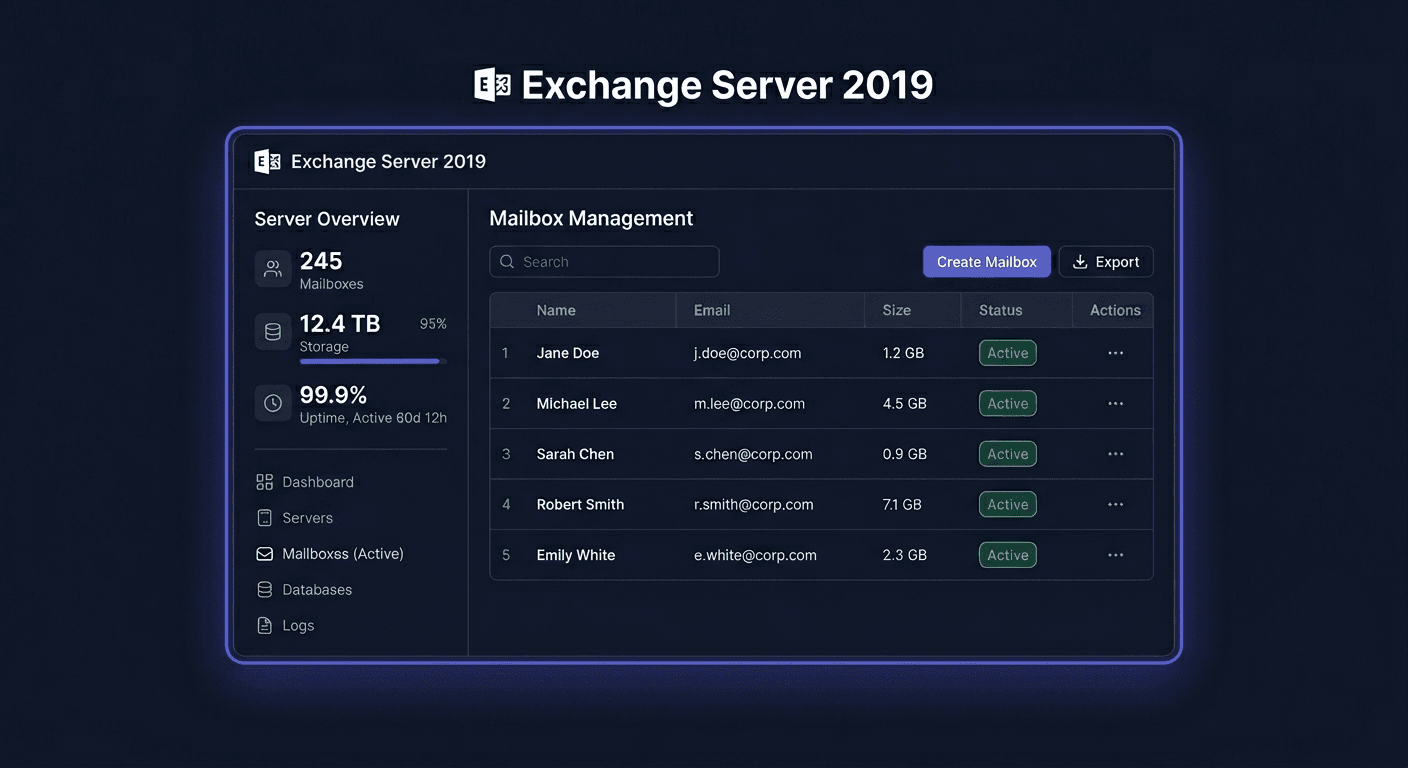Image resolution: width=1408 pixels, height=768 pixels.
Task: Open actions menu for Michael Lee
Action: point(1115,403)
